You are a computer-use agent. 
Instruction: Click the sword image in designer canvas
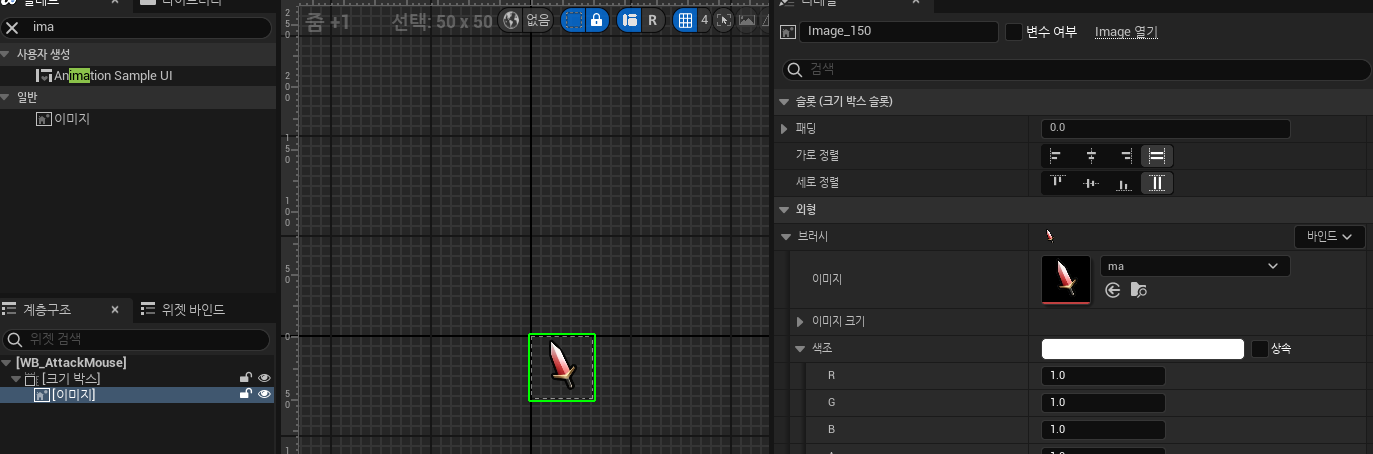click(x=562, y=366)
